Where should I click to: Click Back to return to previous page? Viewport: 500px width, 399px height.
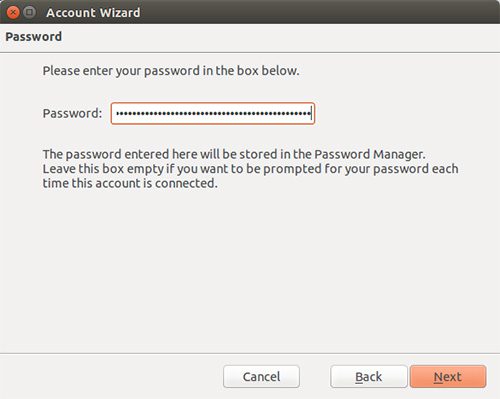[x=369, y=377]
